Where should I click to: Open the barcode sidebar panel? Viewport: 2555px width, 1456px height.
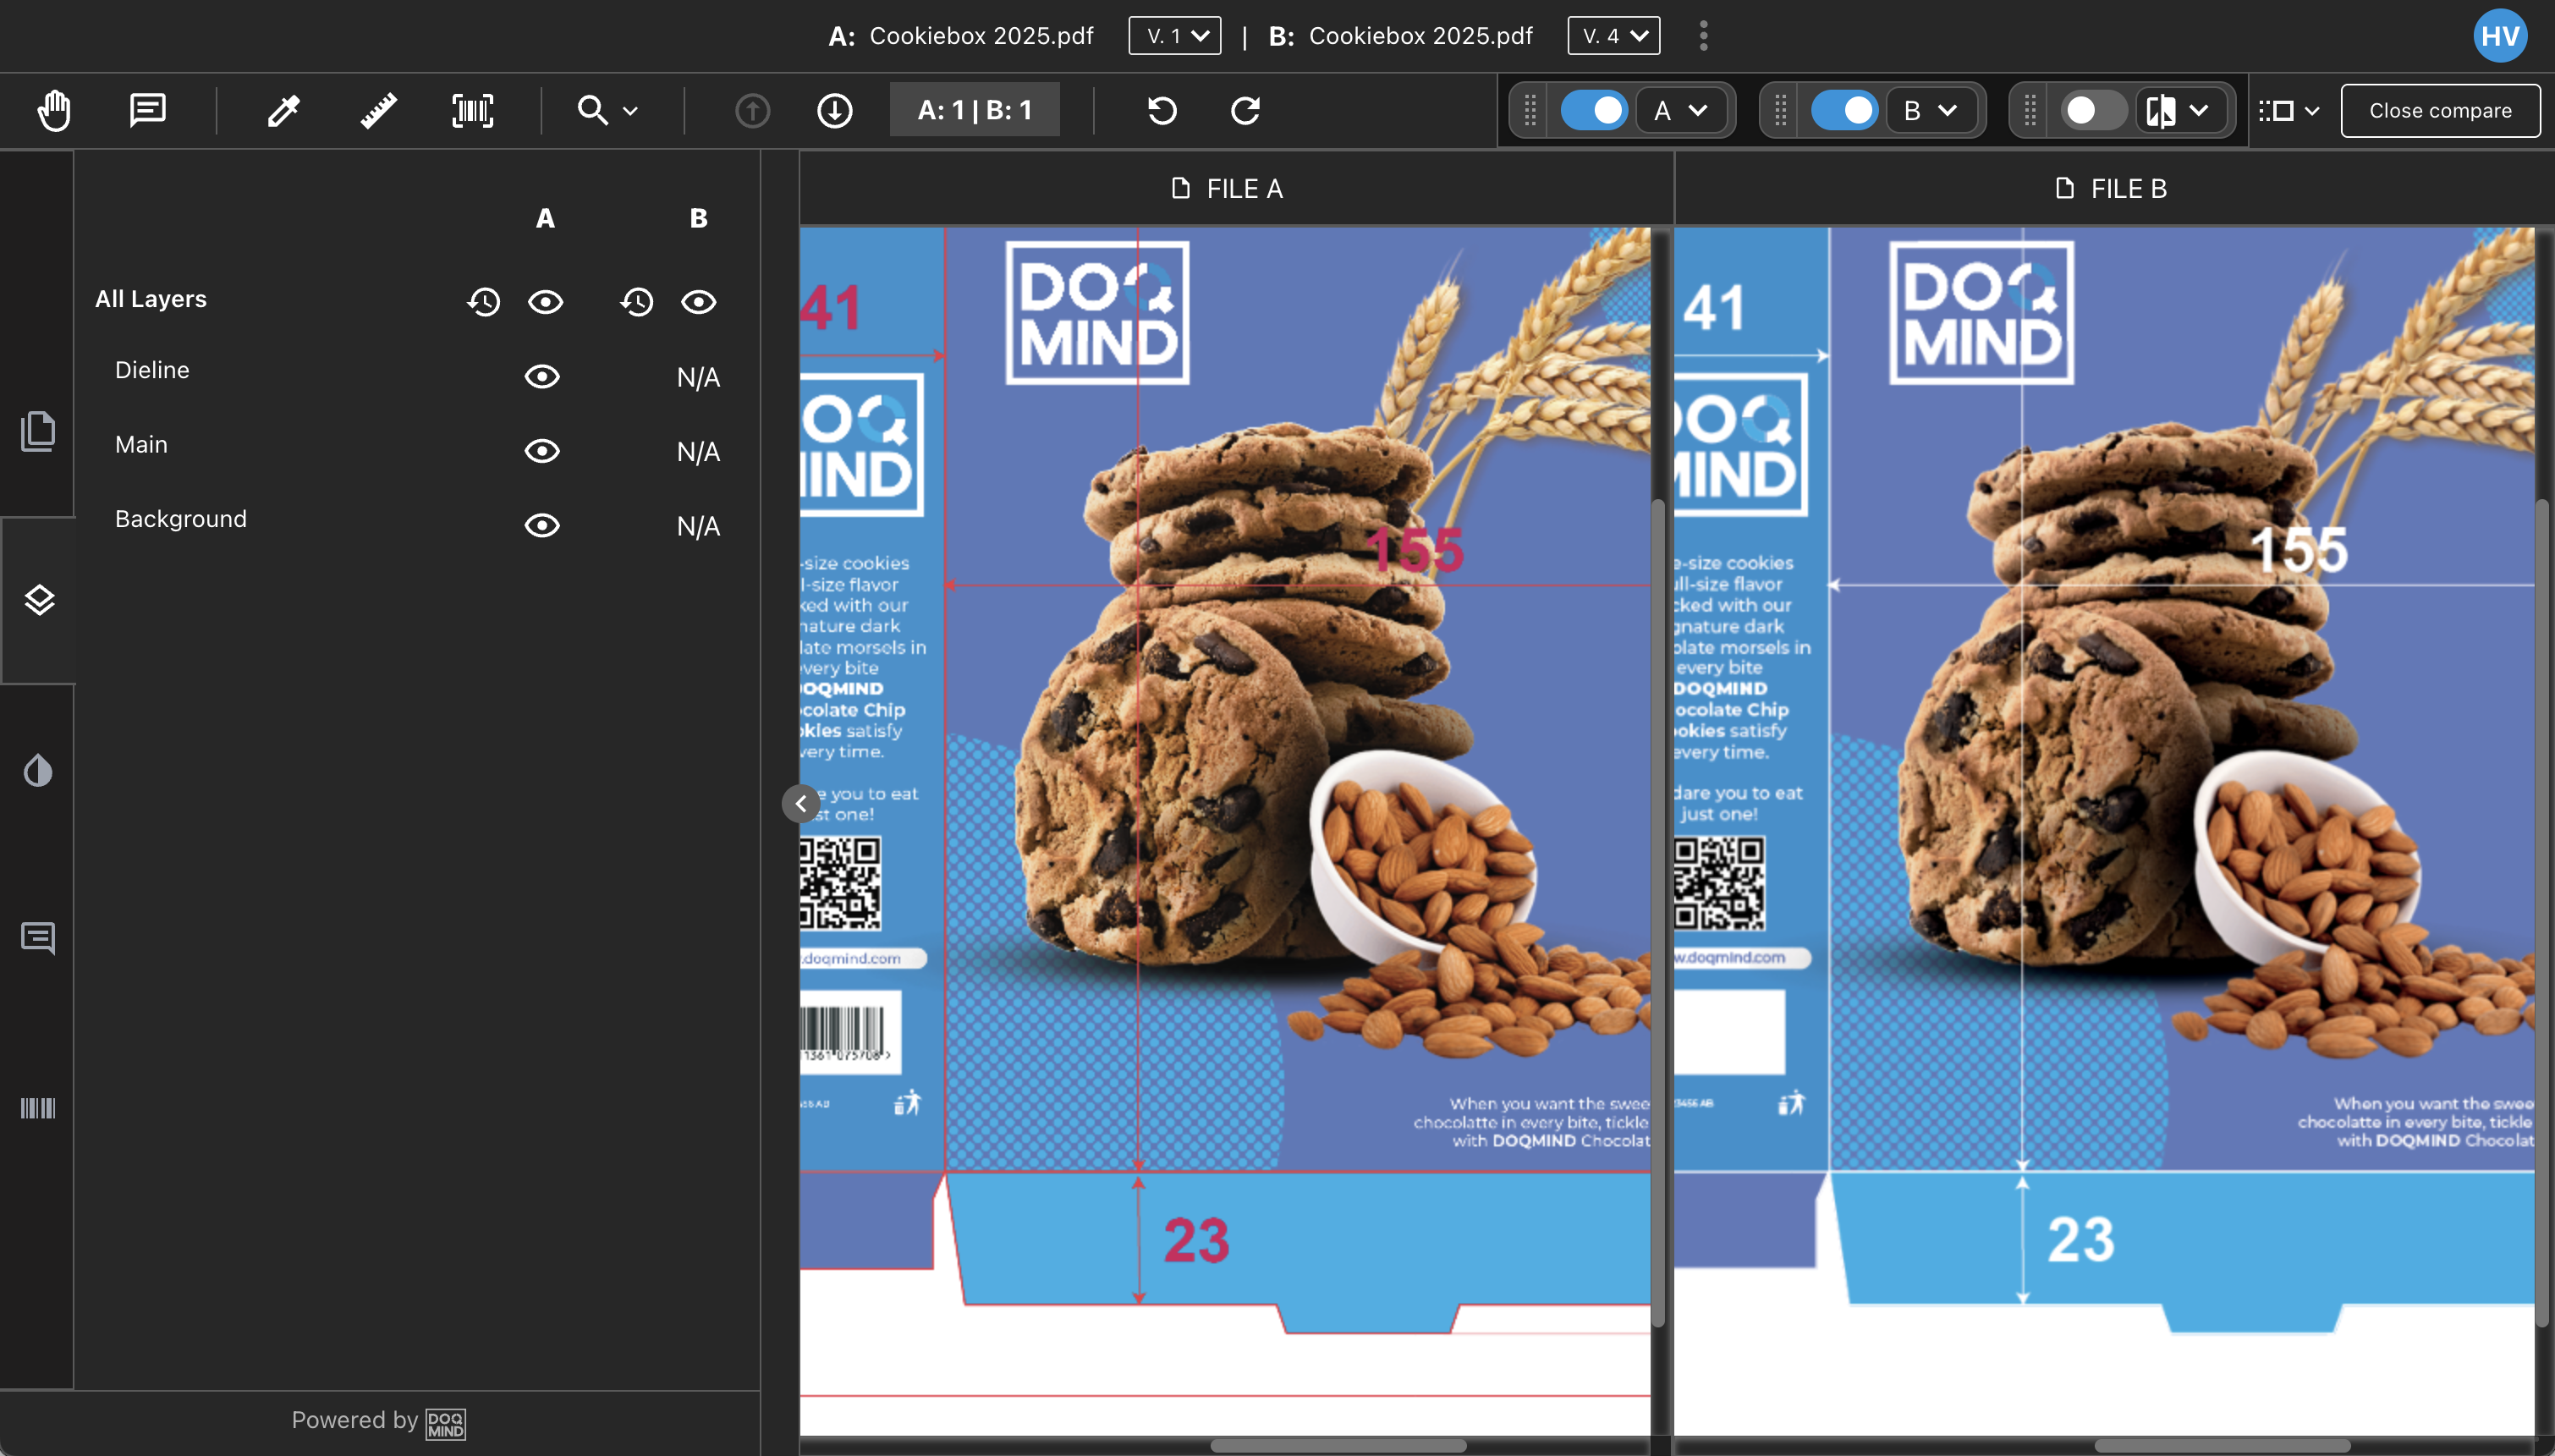pos(38,1108)
